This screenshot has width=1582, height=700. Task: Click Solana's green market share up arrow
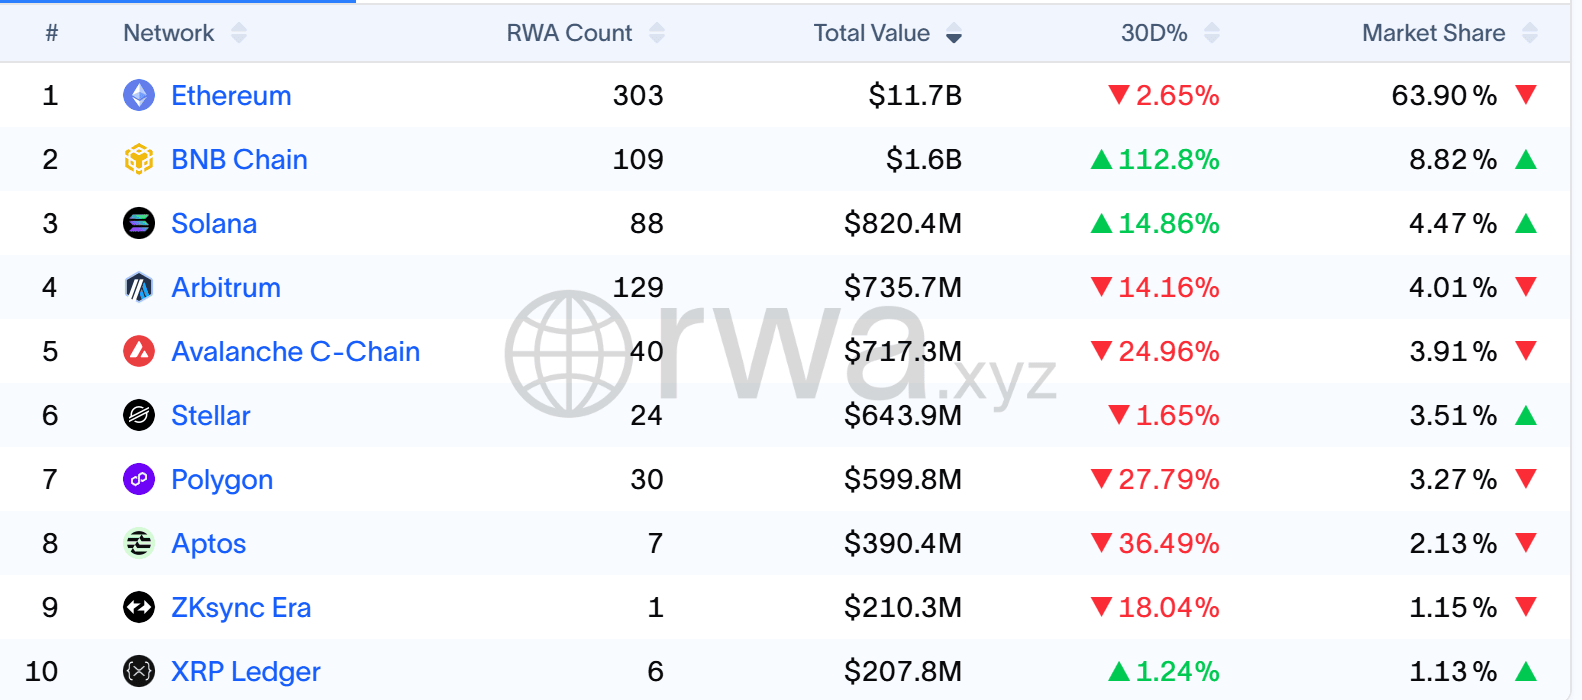click(1526, 223)
